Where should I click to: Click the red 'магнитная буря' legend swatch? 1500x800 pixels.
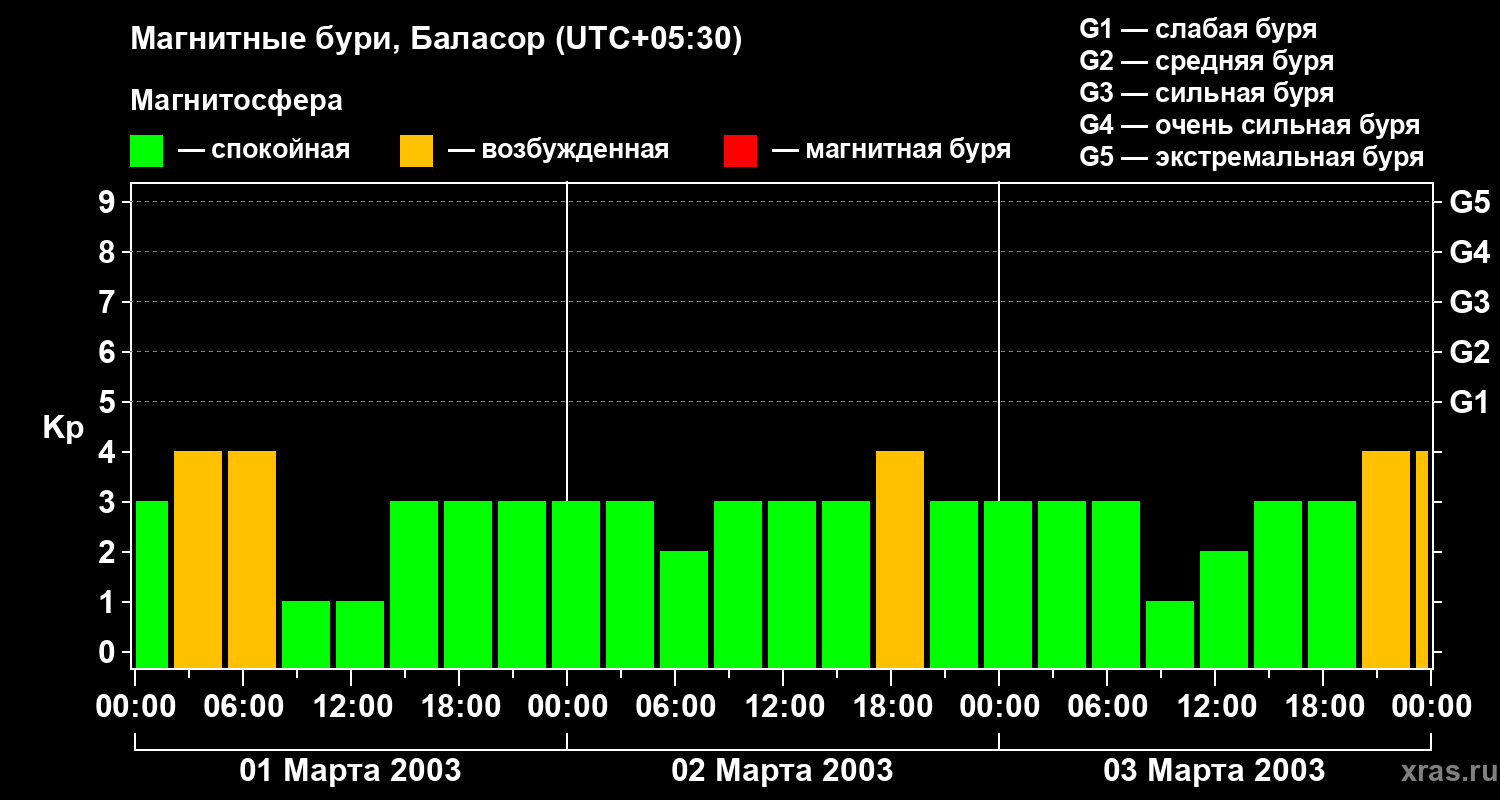pyautogui.click(x=740, y=151)
